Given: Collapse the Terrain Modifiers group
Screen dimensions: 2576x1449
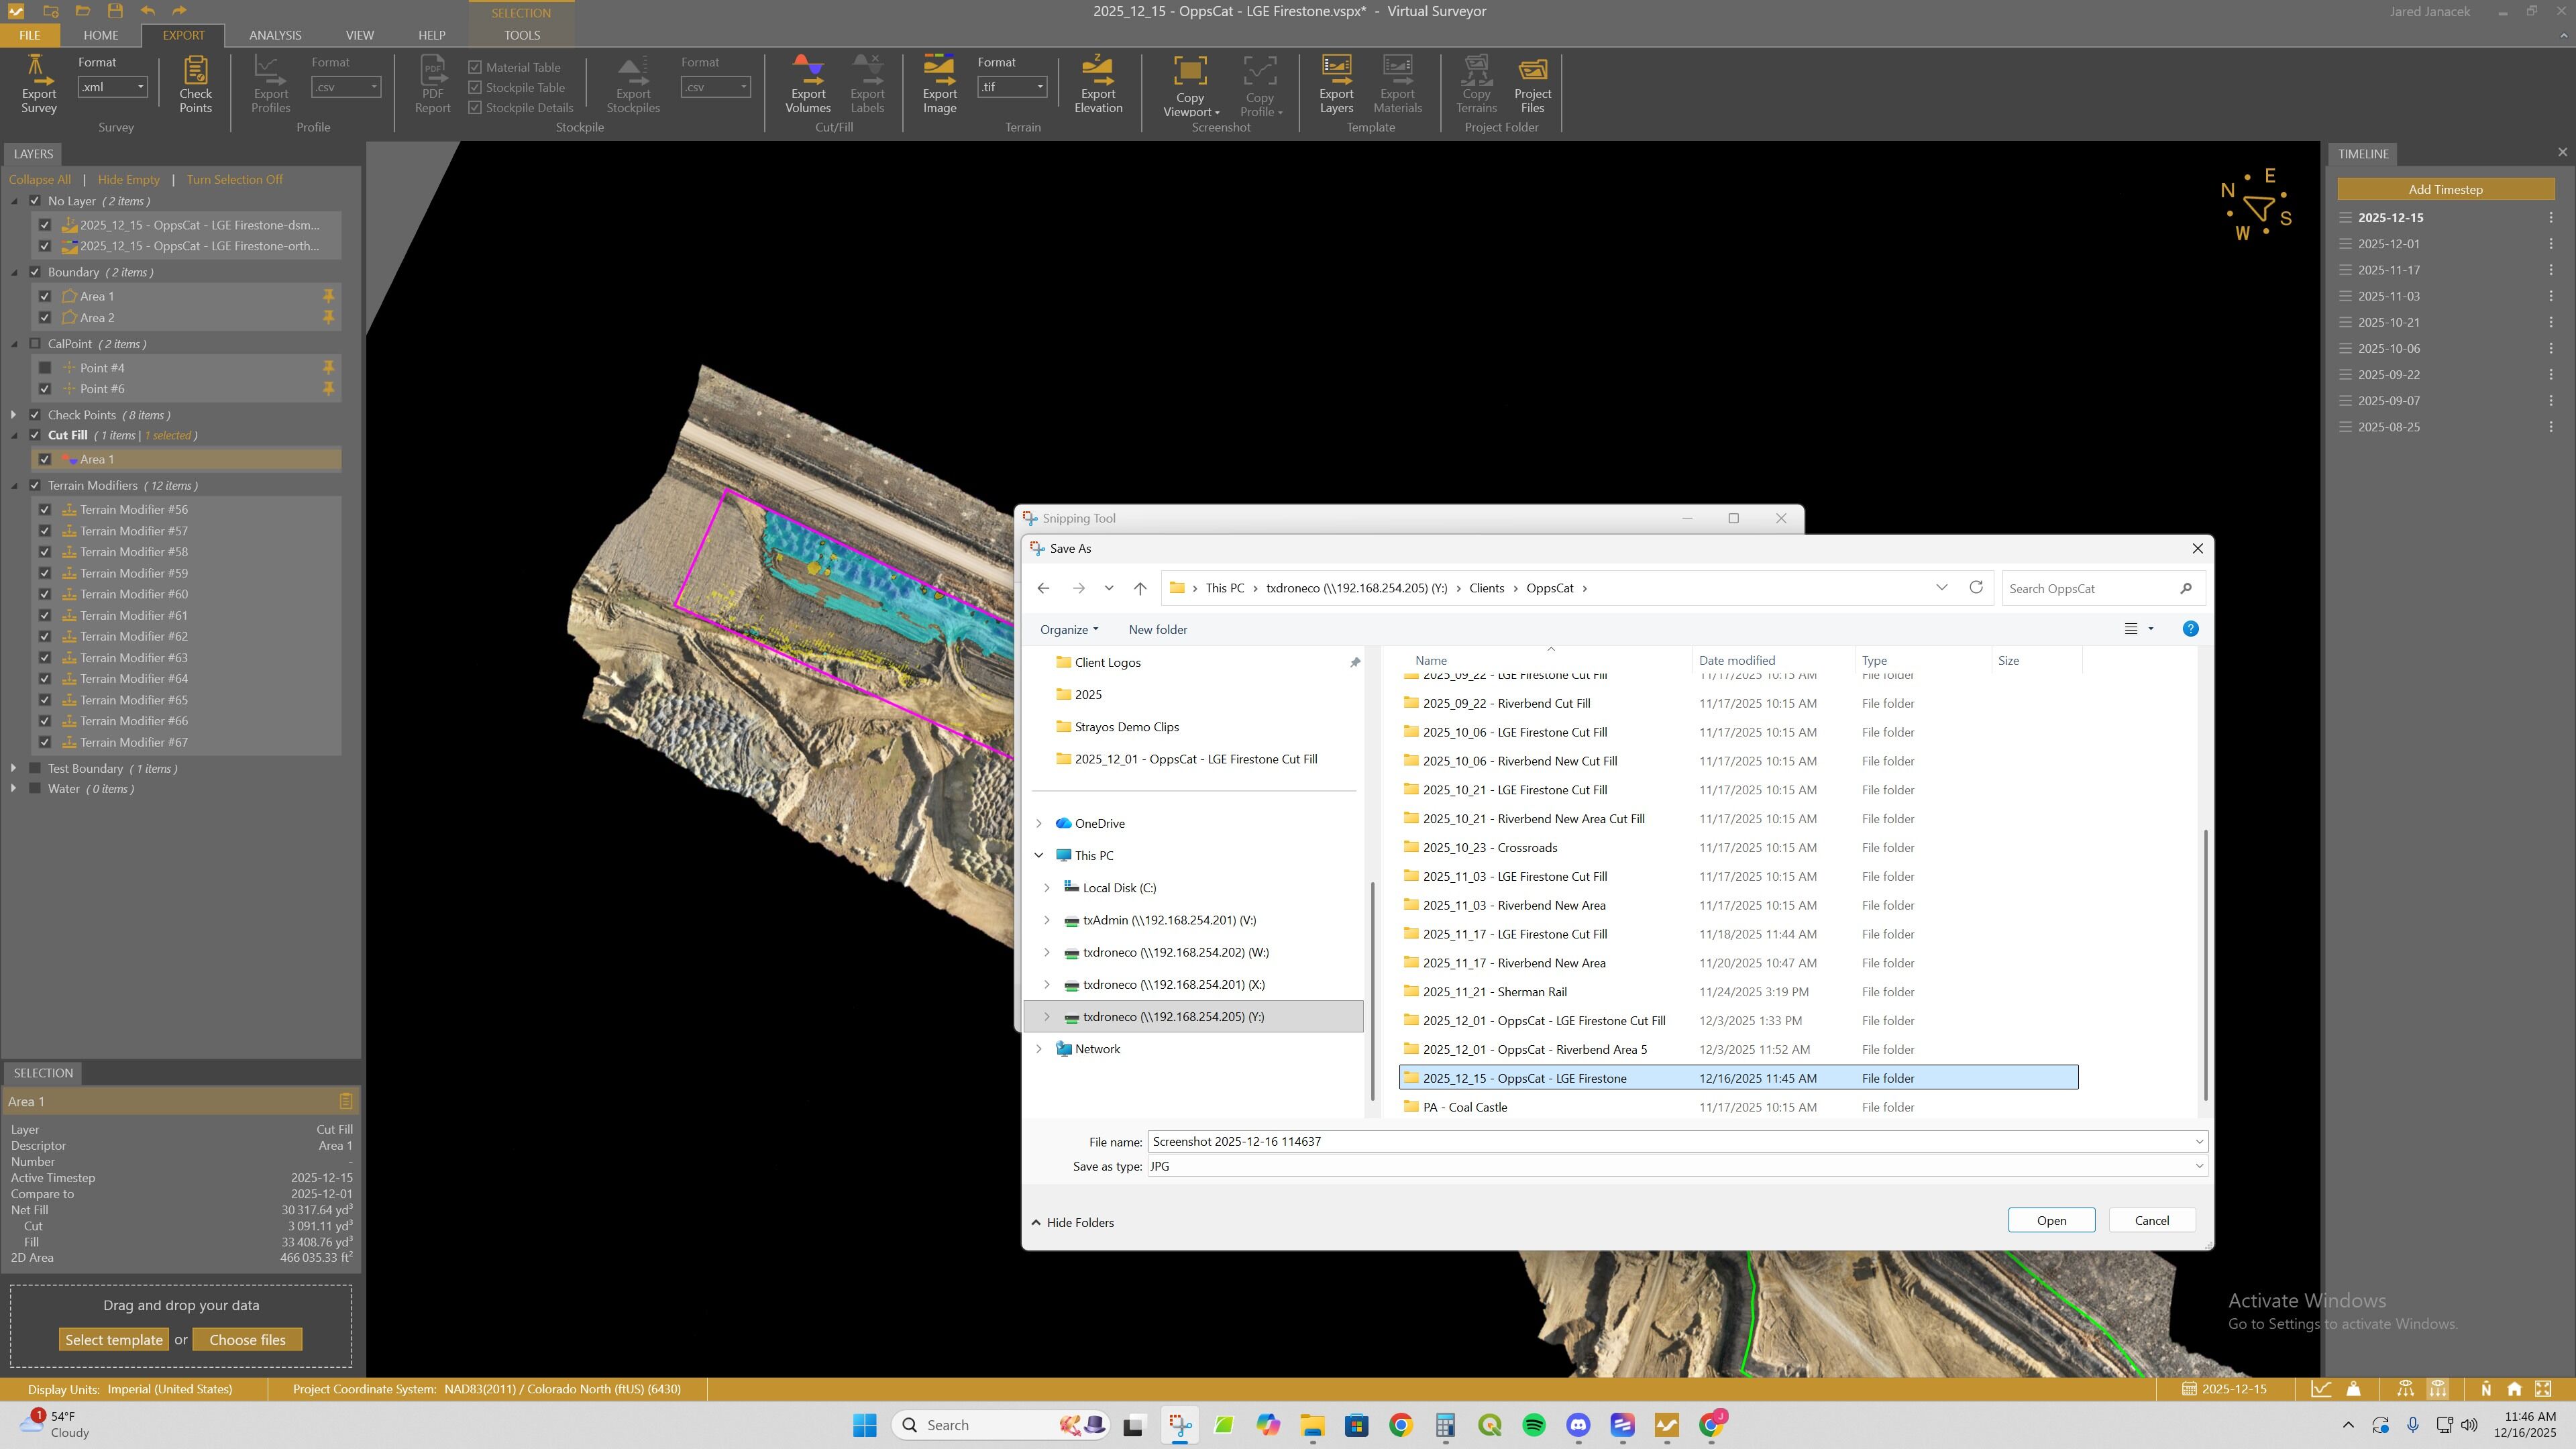Looking at the screenshot, I should click(x=14, y=486).
